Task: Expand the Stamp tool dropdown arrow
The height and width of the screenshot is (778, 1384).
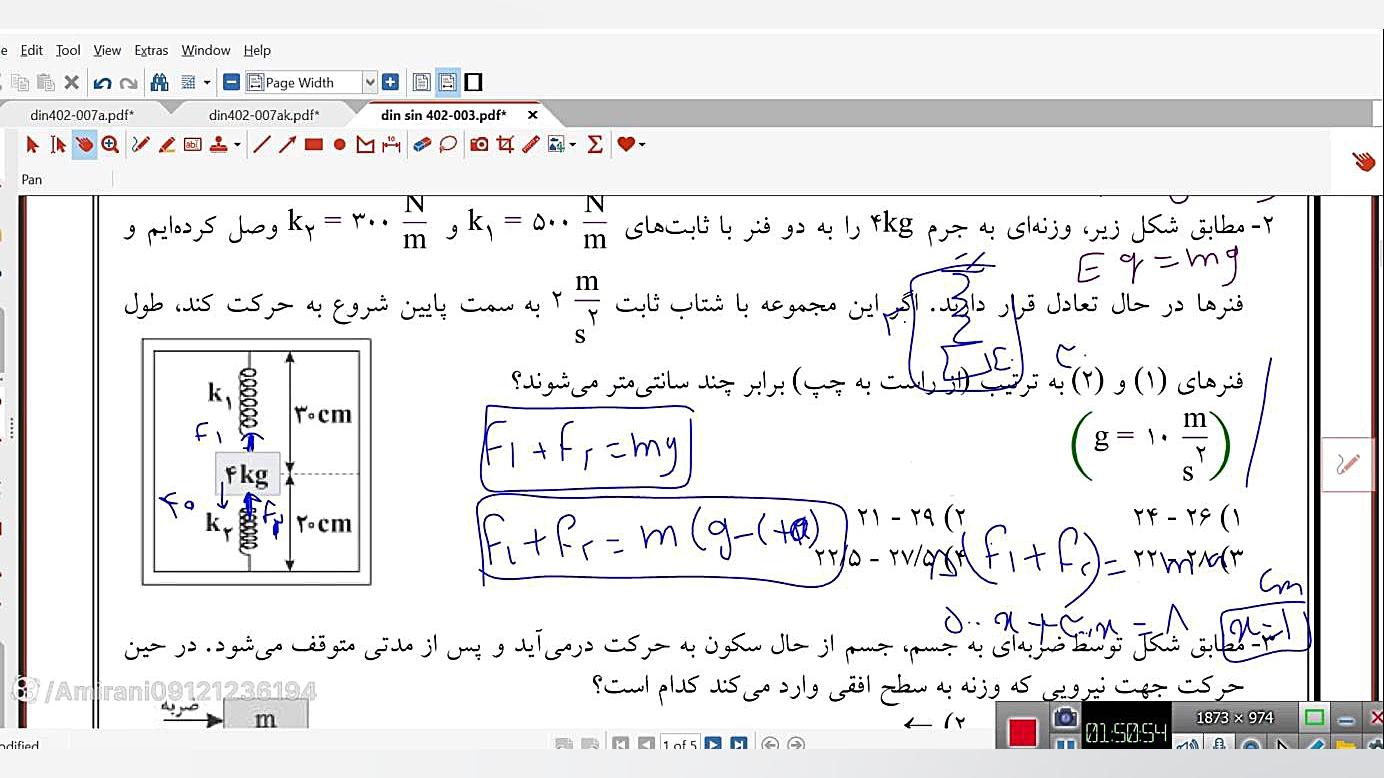Action: pos(237,145)
